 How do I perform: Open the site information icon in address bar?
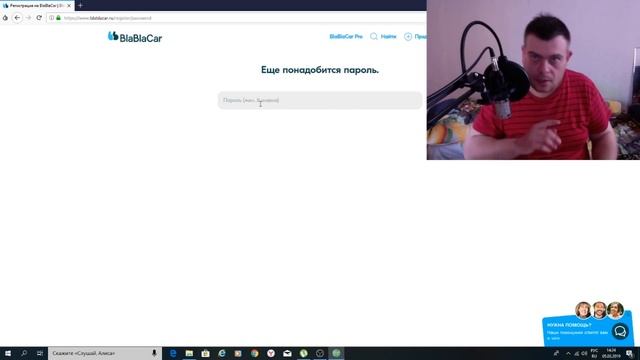(51, 18)
